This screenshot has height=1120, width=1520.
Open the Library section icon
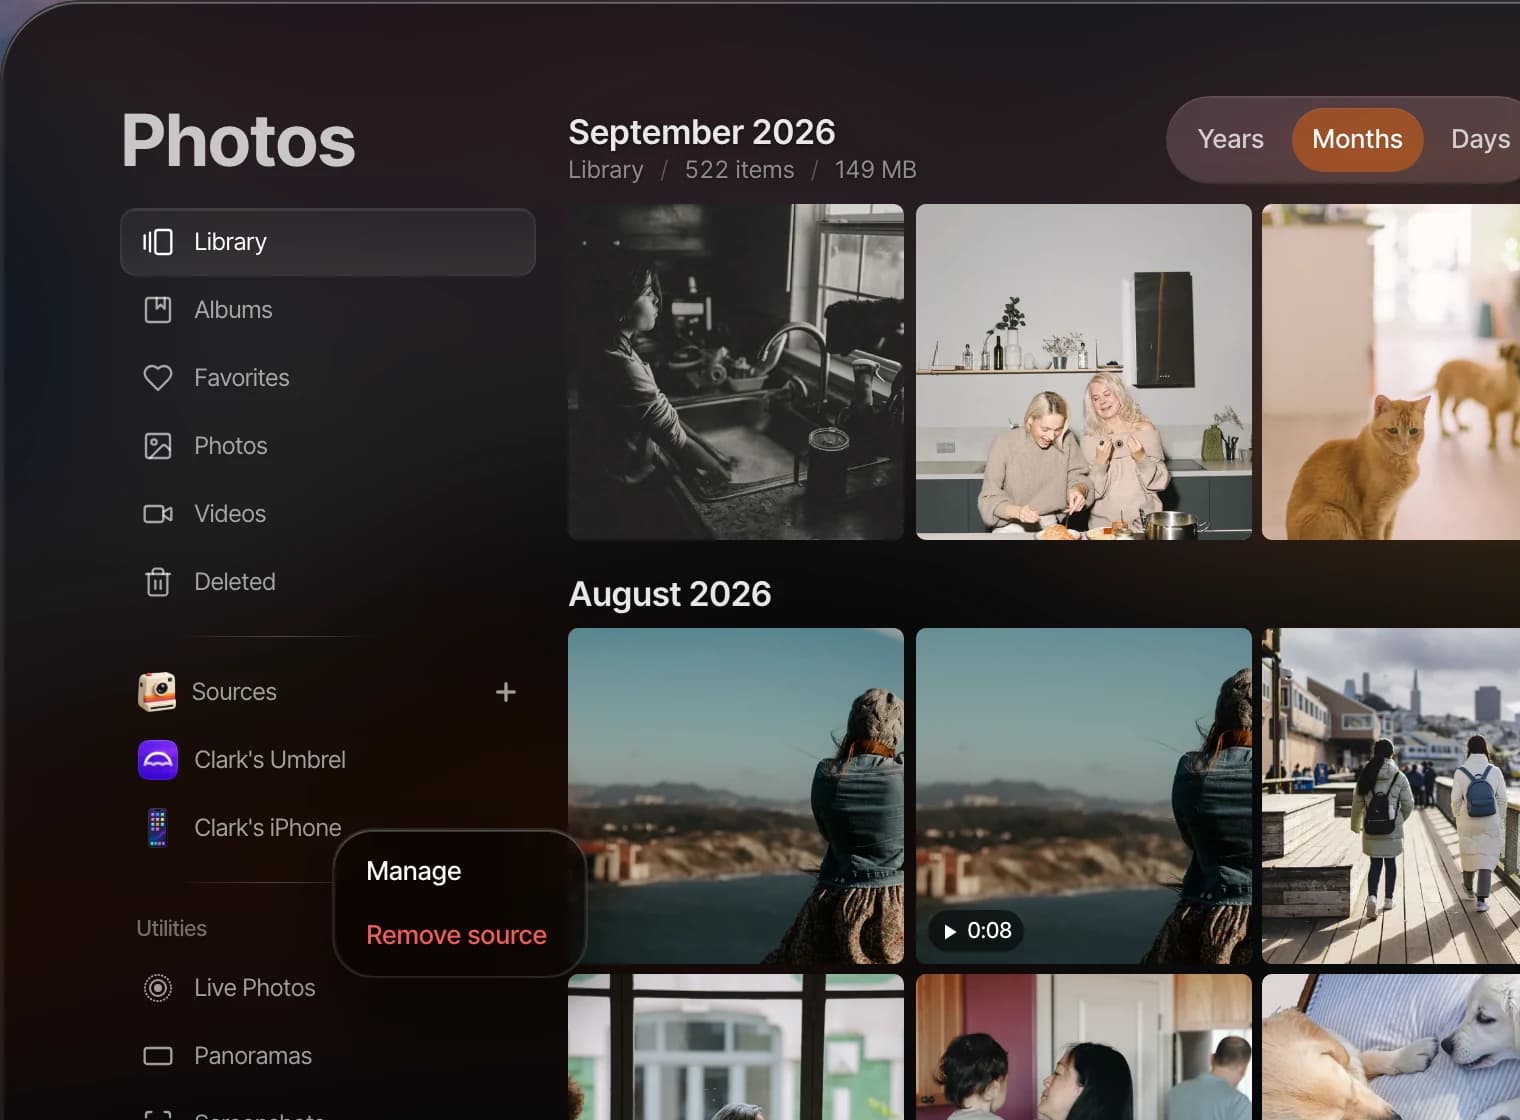pos(158,242)
